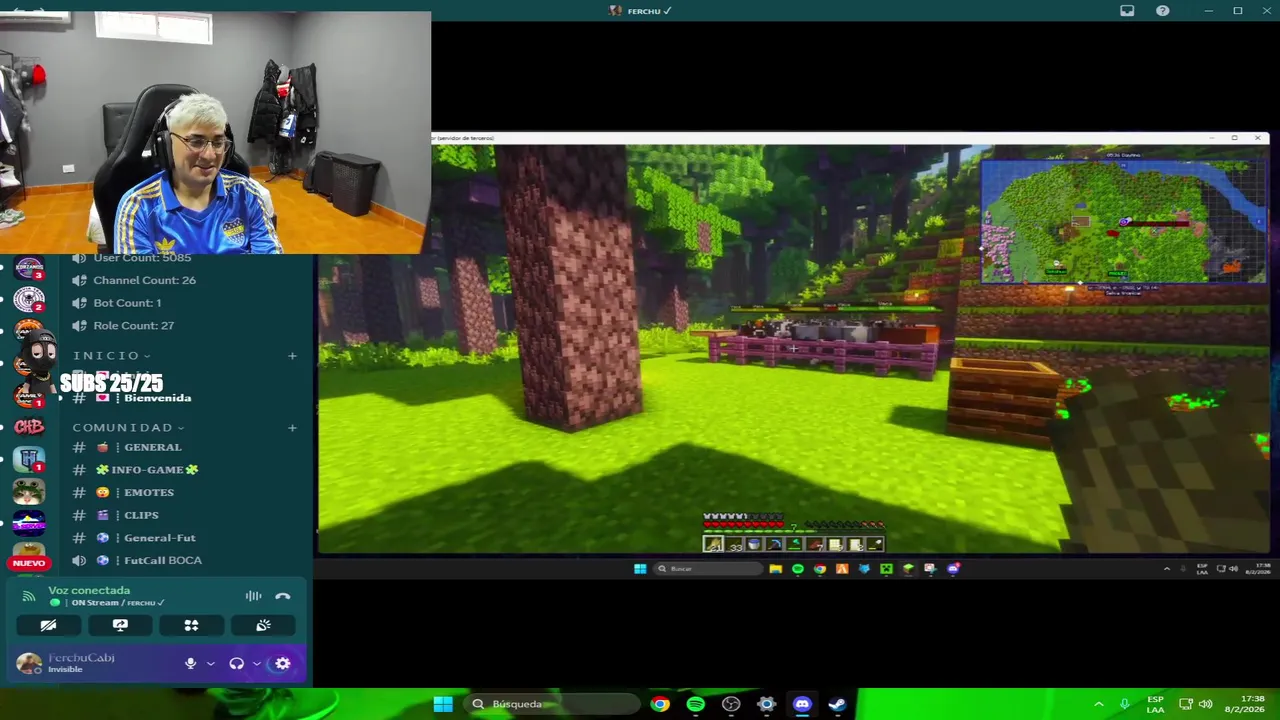Click streamed taskbar Minecraft creeper icon
Image resolution: width=1280 pixels, height=720 pixels.
886,569
